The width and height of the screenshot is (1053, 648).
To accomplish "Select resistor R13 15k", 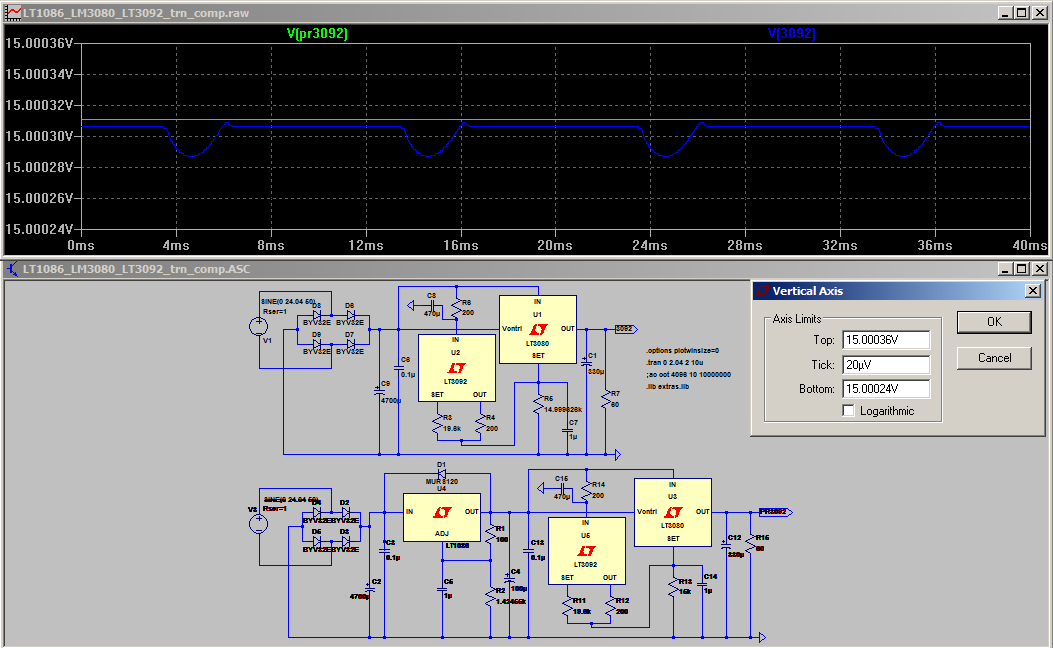I will click(x=674, y=588).
